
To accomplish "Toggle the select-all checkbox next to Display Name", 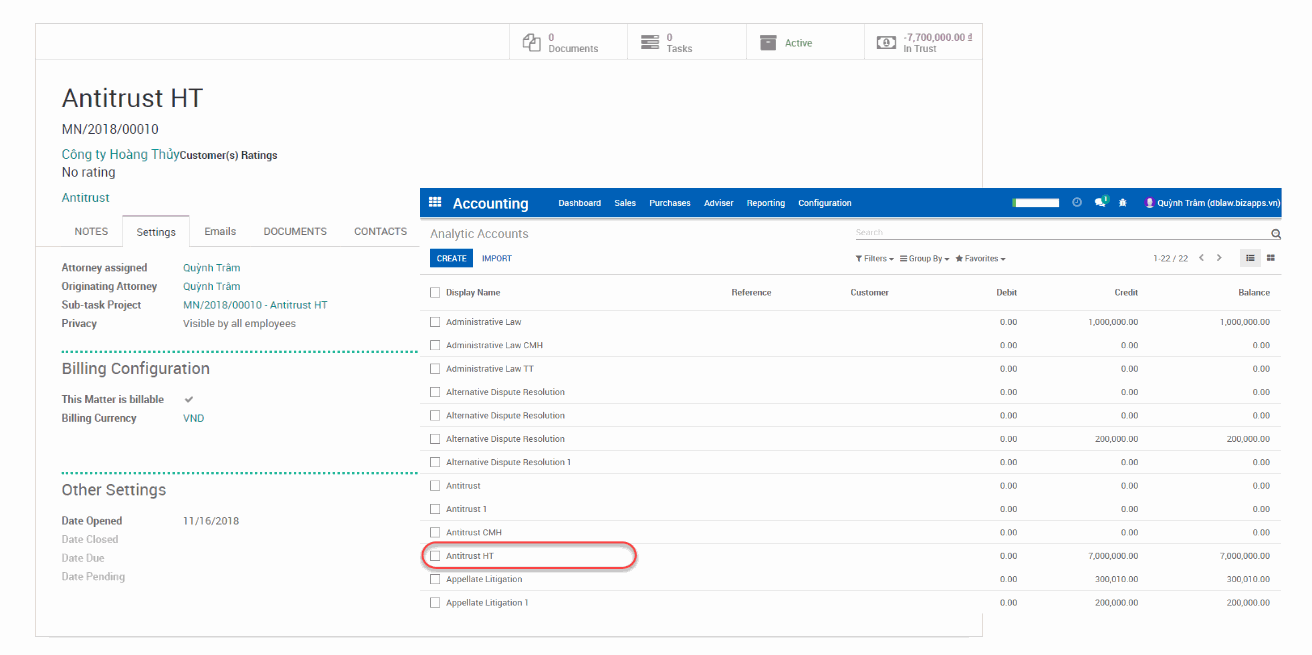I will [x=435, y=292].
